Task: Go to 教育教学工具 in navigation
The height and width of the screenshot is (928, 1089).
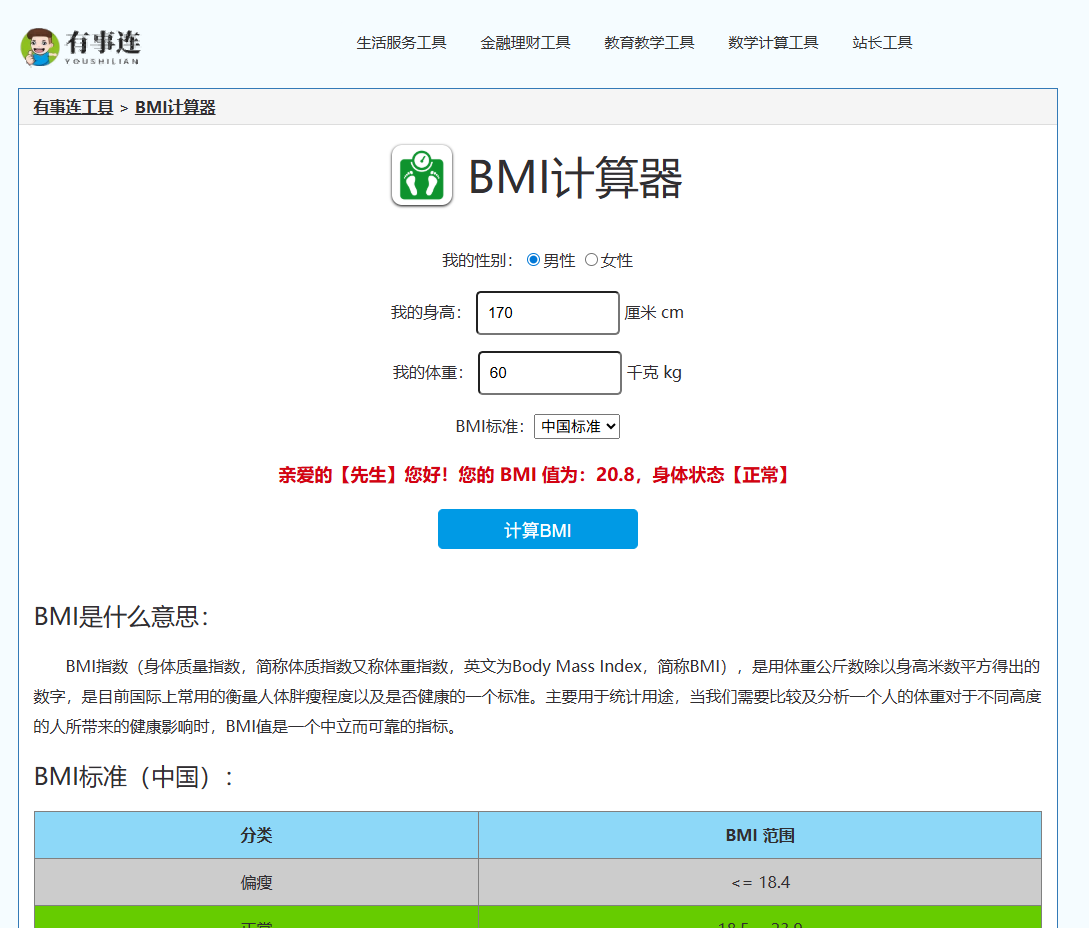Action: [x=649, y=42]
